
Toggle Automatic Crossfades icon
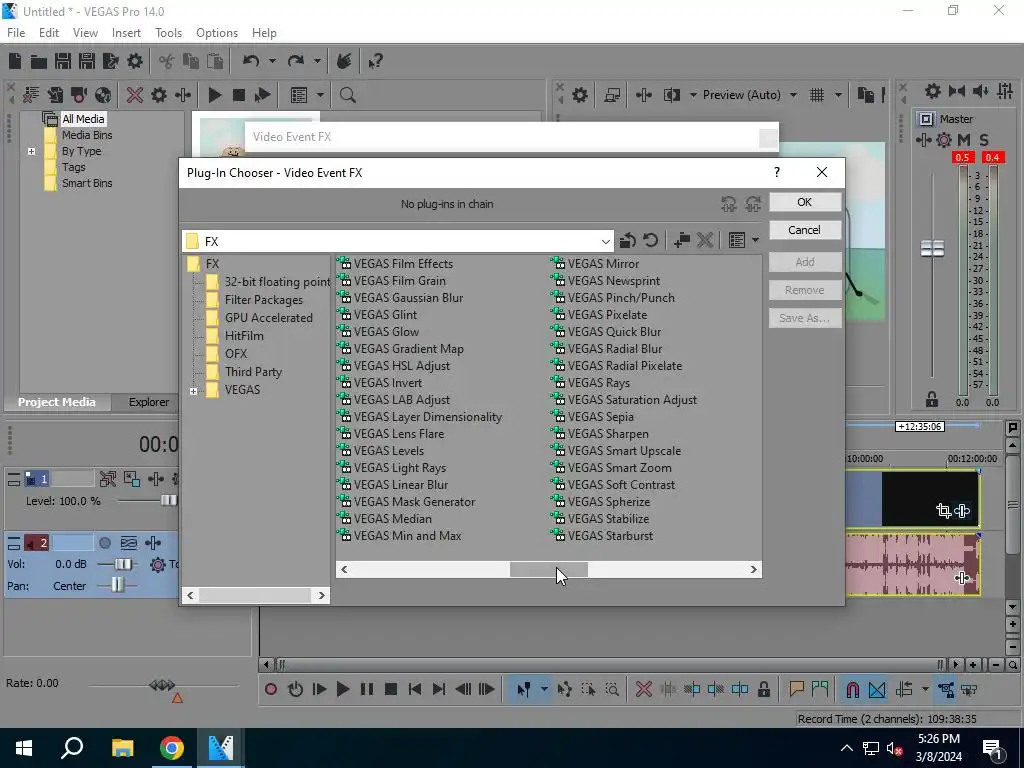pyautogui.click(x=876, y=689)
